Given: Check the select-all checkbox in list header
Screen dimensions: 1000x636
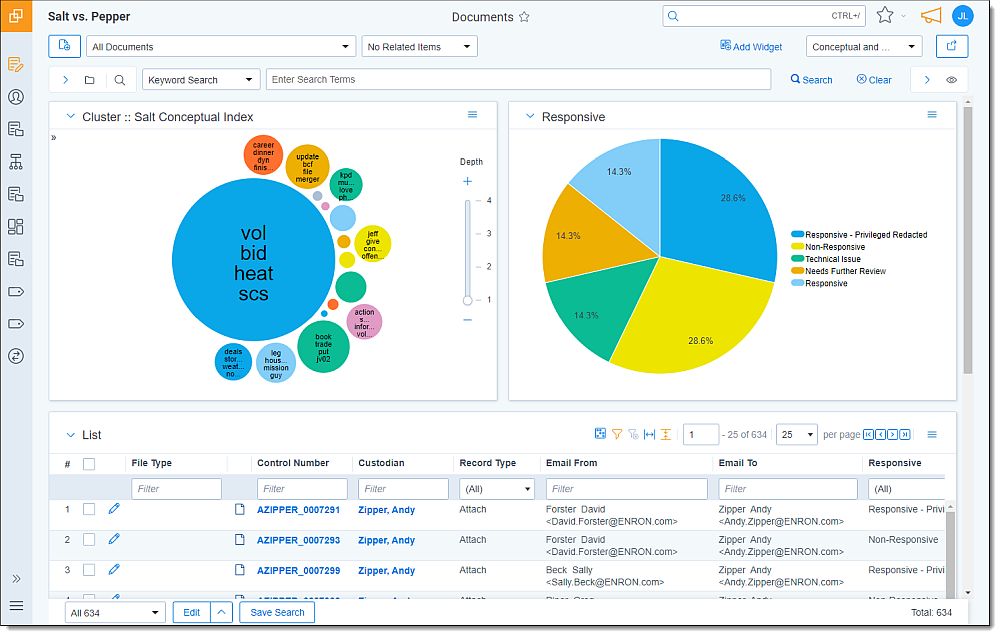Looking at the screenshot, I should (89, 463).
